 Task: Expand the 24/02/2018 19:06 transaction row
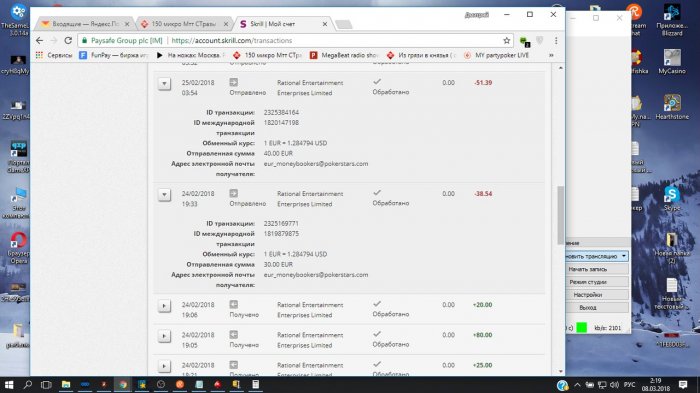click(x=164, y=306)
